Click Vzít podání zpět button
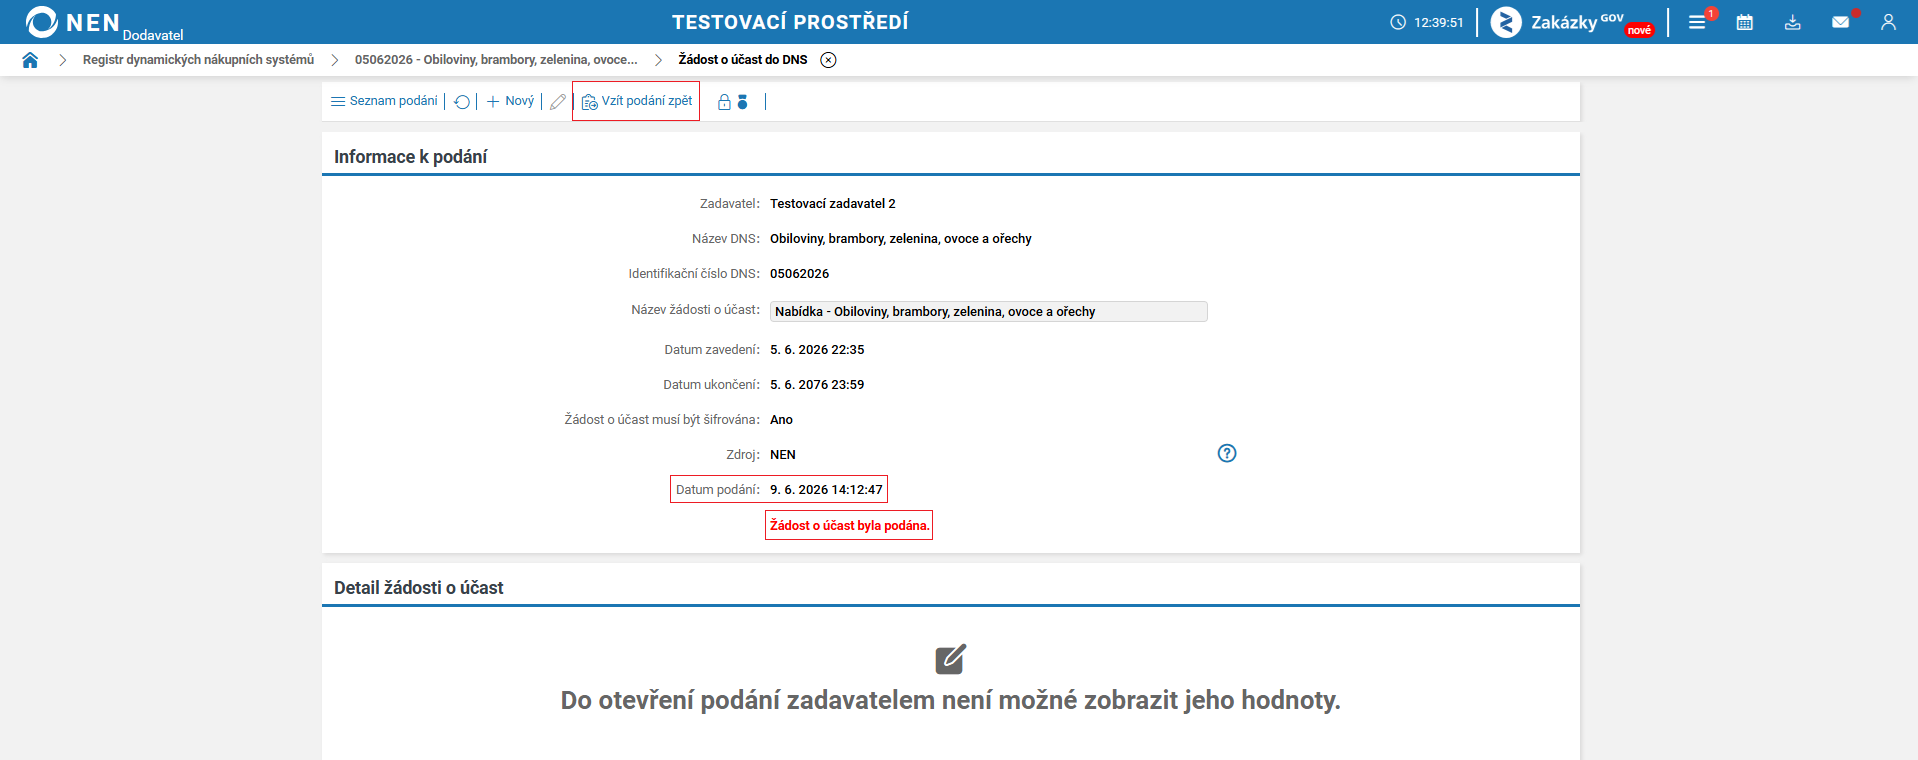 coord(636,101)
